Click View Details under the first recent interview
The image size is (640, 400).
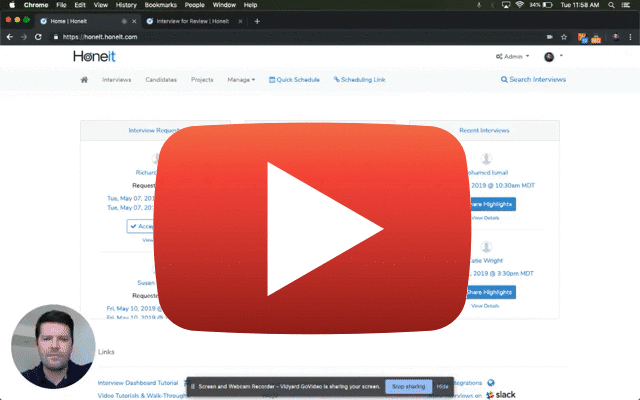(x=485, y=218)
